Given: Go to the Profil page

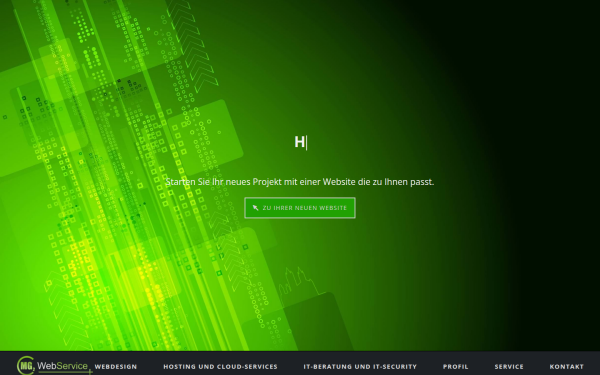Looking at the screenshot, I should pyautogui.click(x=455, y=367).
